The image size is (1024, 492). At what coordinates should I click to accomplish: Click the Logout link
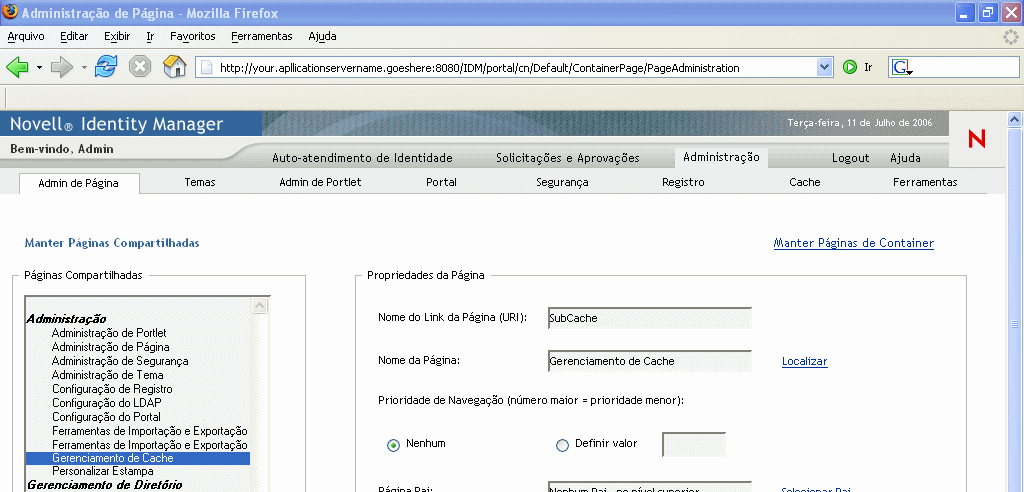tap(850, 158)
